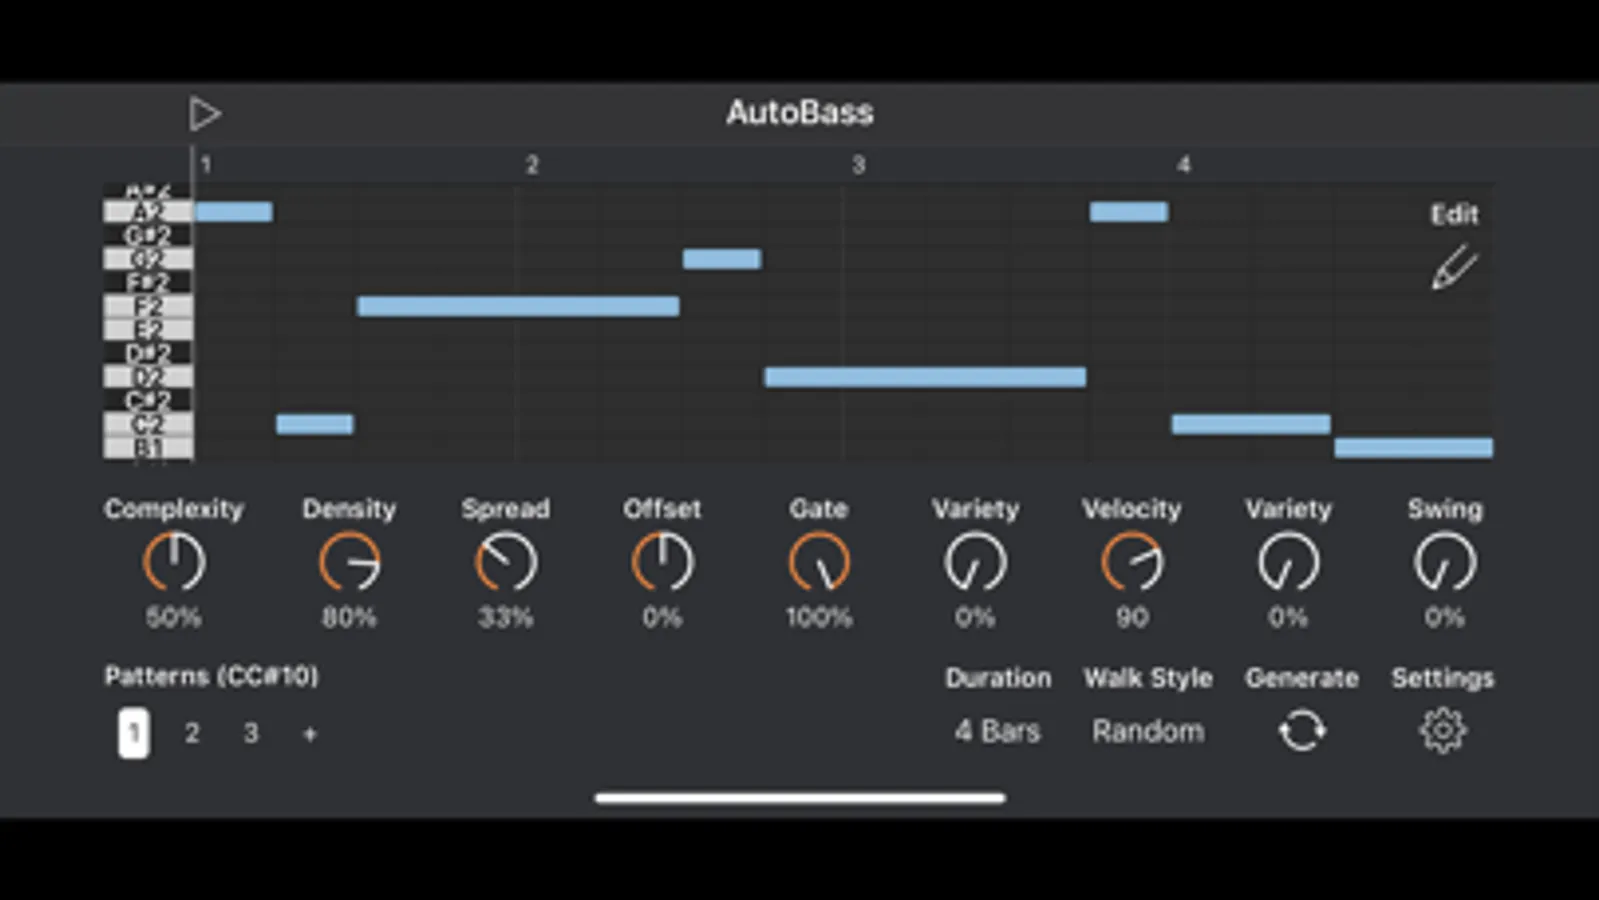Click the Velocity value 90
The width and height of the screenshot is (1599, 900).
(1132, 617)
